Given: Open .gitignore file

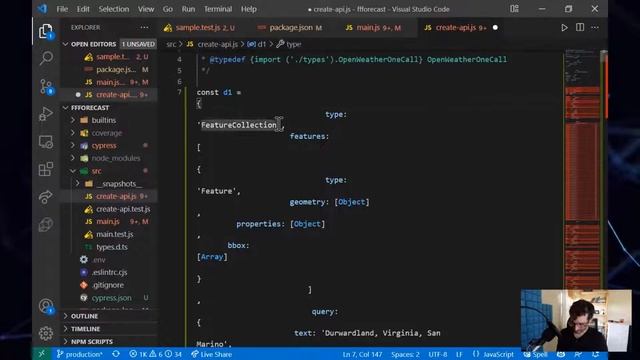Looking at the screenshot, I should coord(107,285).
